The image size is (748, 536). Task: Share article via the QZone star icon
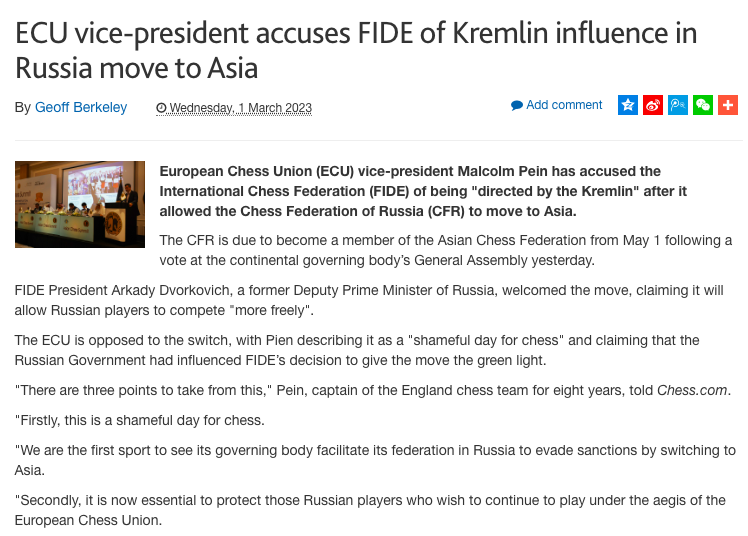click(627, 105)
